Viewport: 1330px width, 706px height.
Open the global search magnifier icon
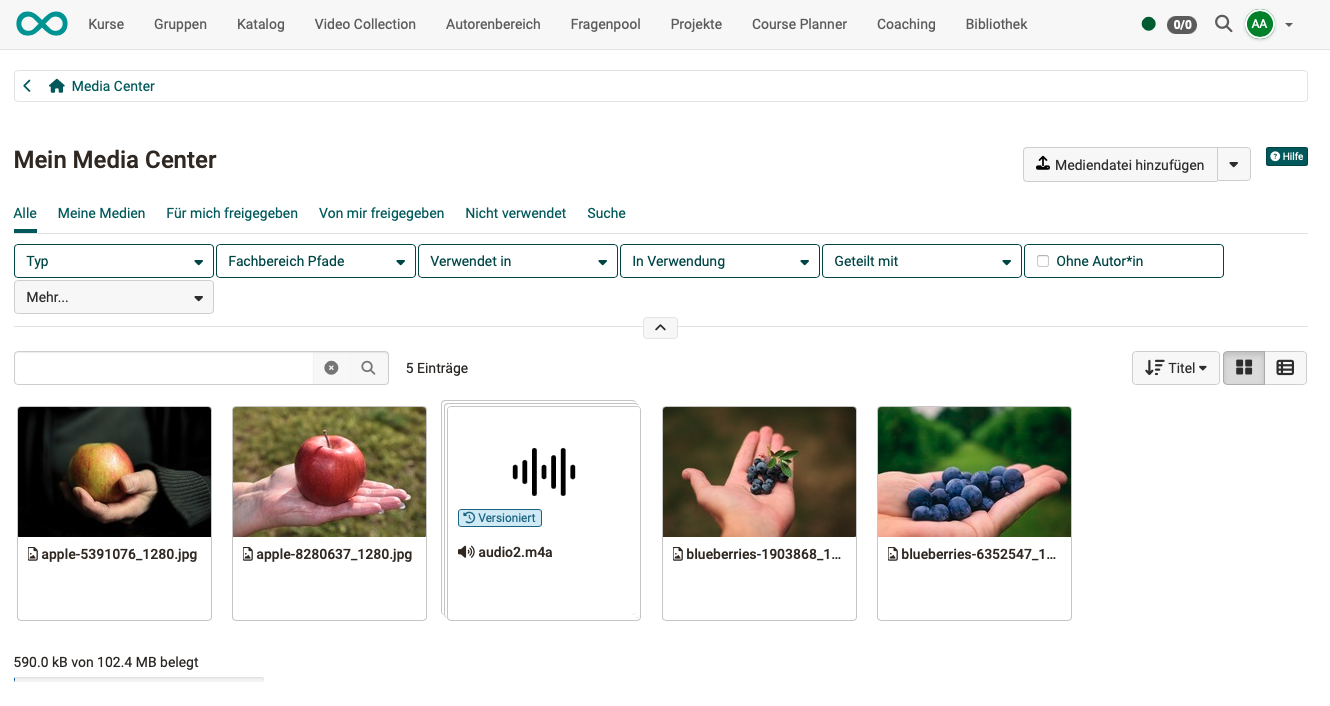point(1223,24)
